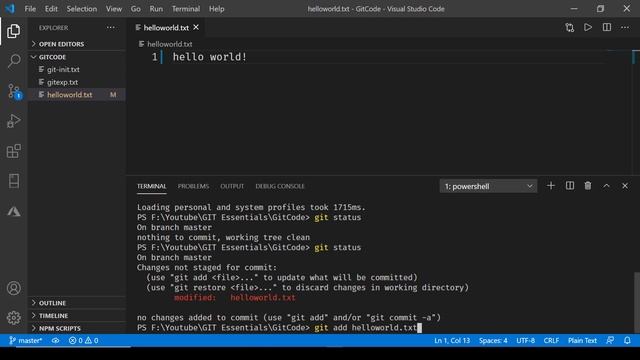Click the feedback icon in status bar

point(610,340)
